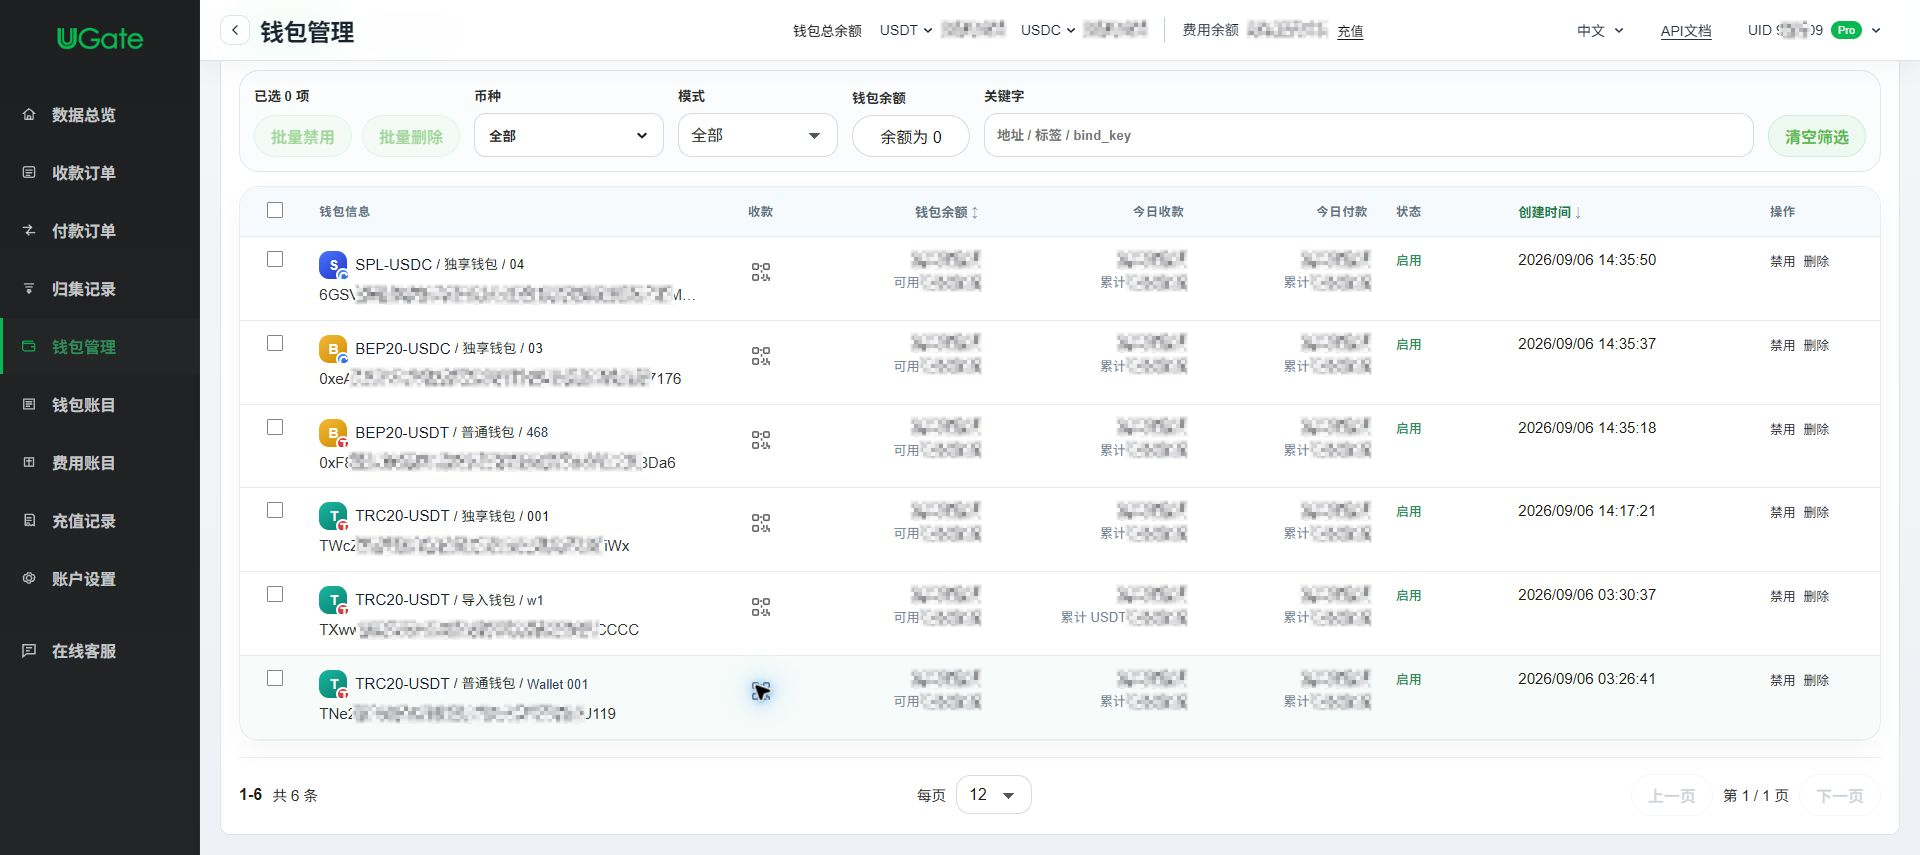Screen dimensions: 1920x855
Task: Click the text 共 6 条
Action: (295, 795)
